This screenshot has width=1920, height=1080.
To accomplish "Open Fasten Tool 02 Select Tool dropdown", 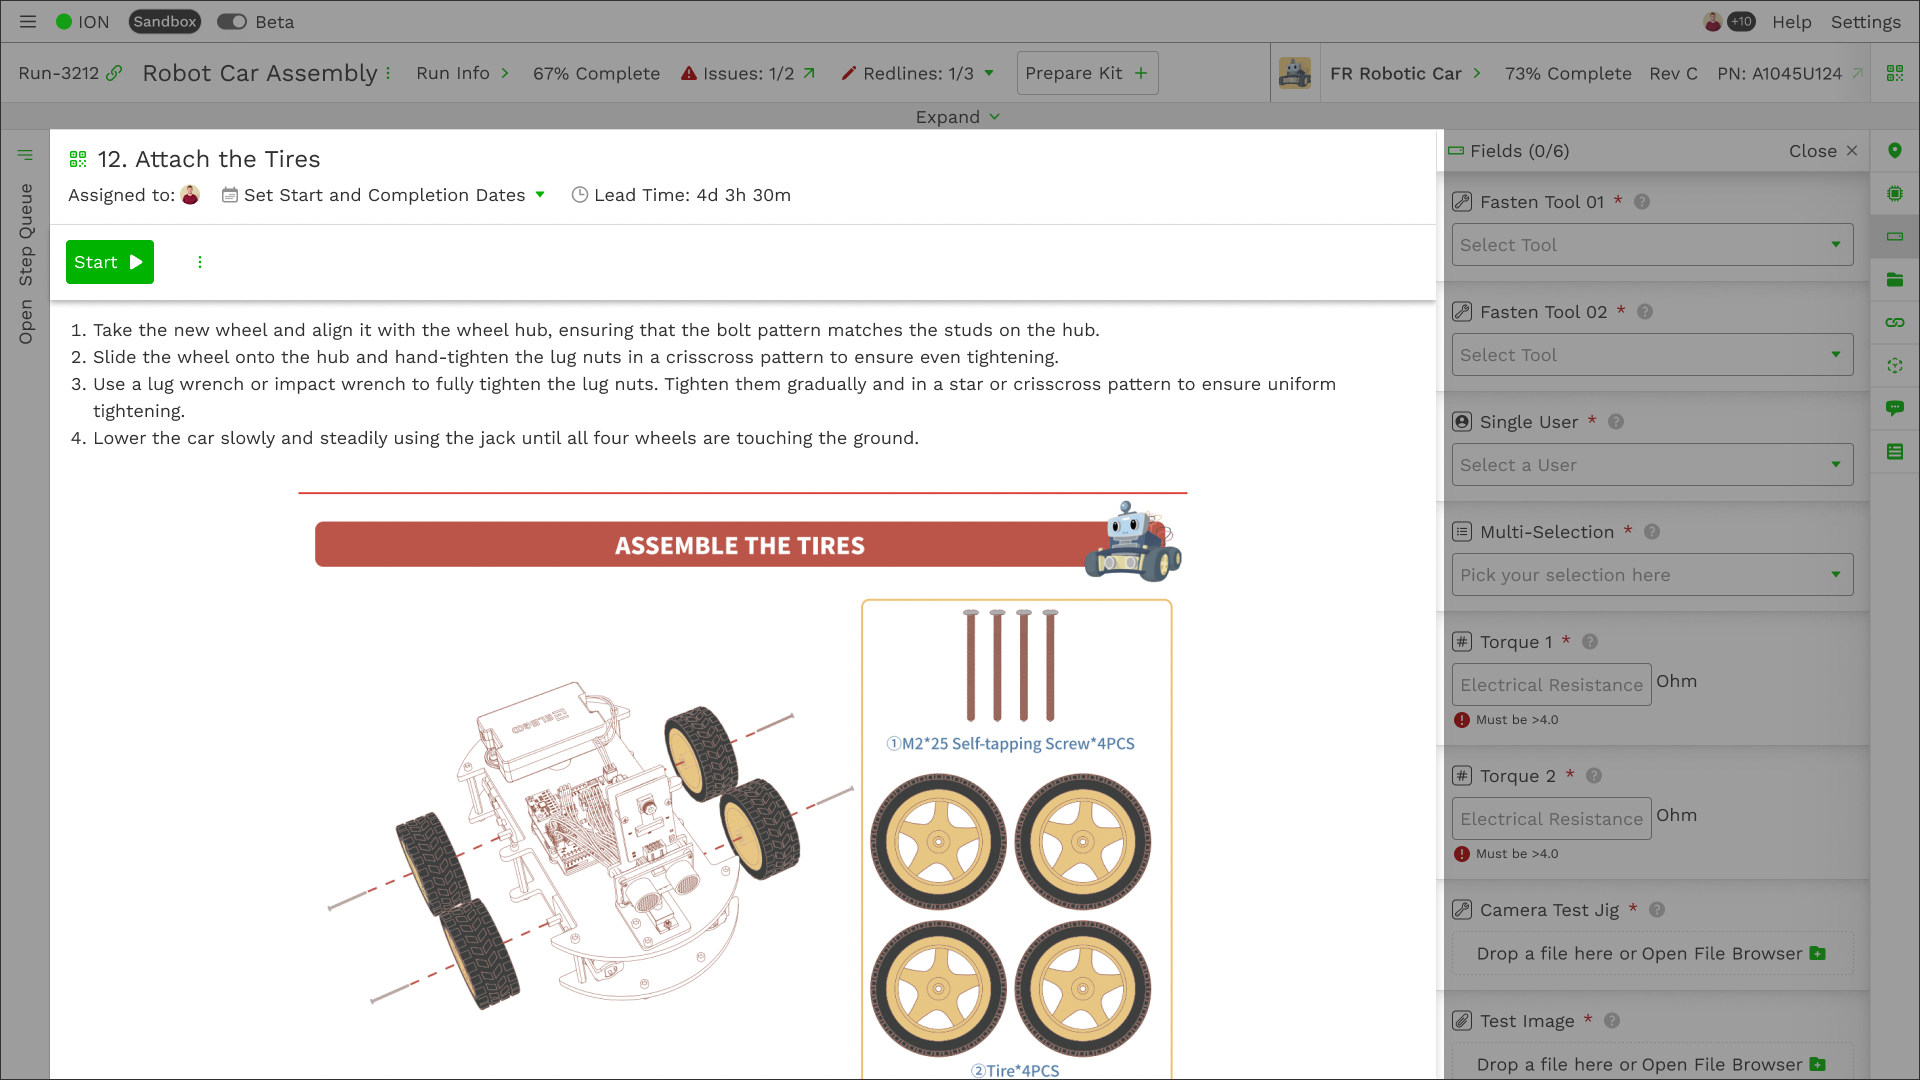I will (x=1652, y=355).
